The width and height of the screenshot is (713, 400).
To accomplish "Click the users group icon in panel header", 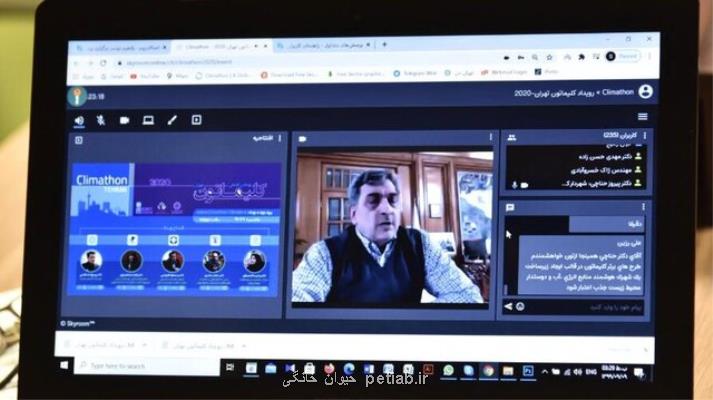I will pyautogui.click(x=512, y=137).
